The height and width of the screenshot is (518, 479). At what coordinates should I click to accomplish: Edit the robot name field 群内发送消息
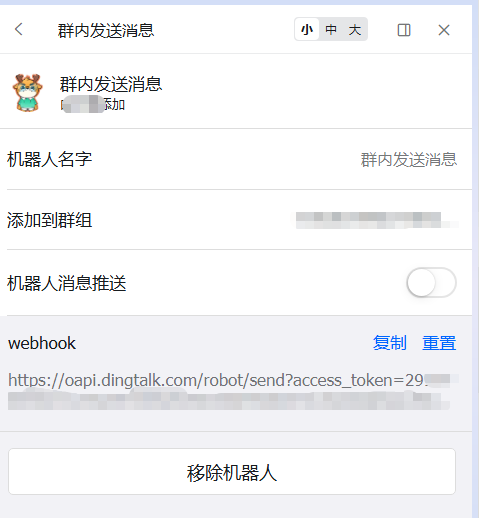(x=409, y=159)
